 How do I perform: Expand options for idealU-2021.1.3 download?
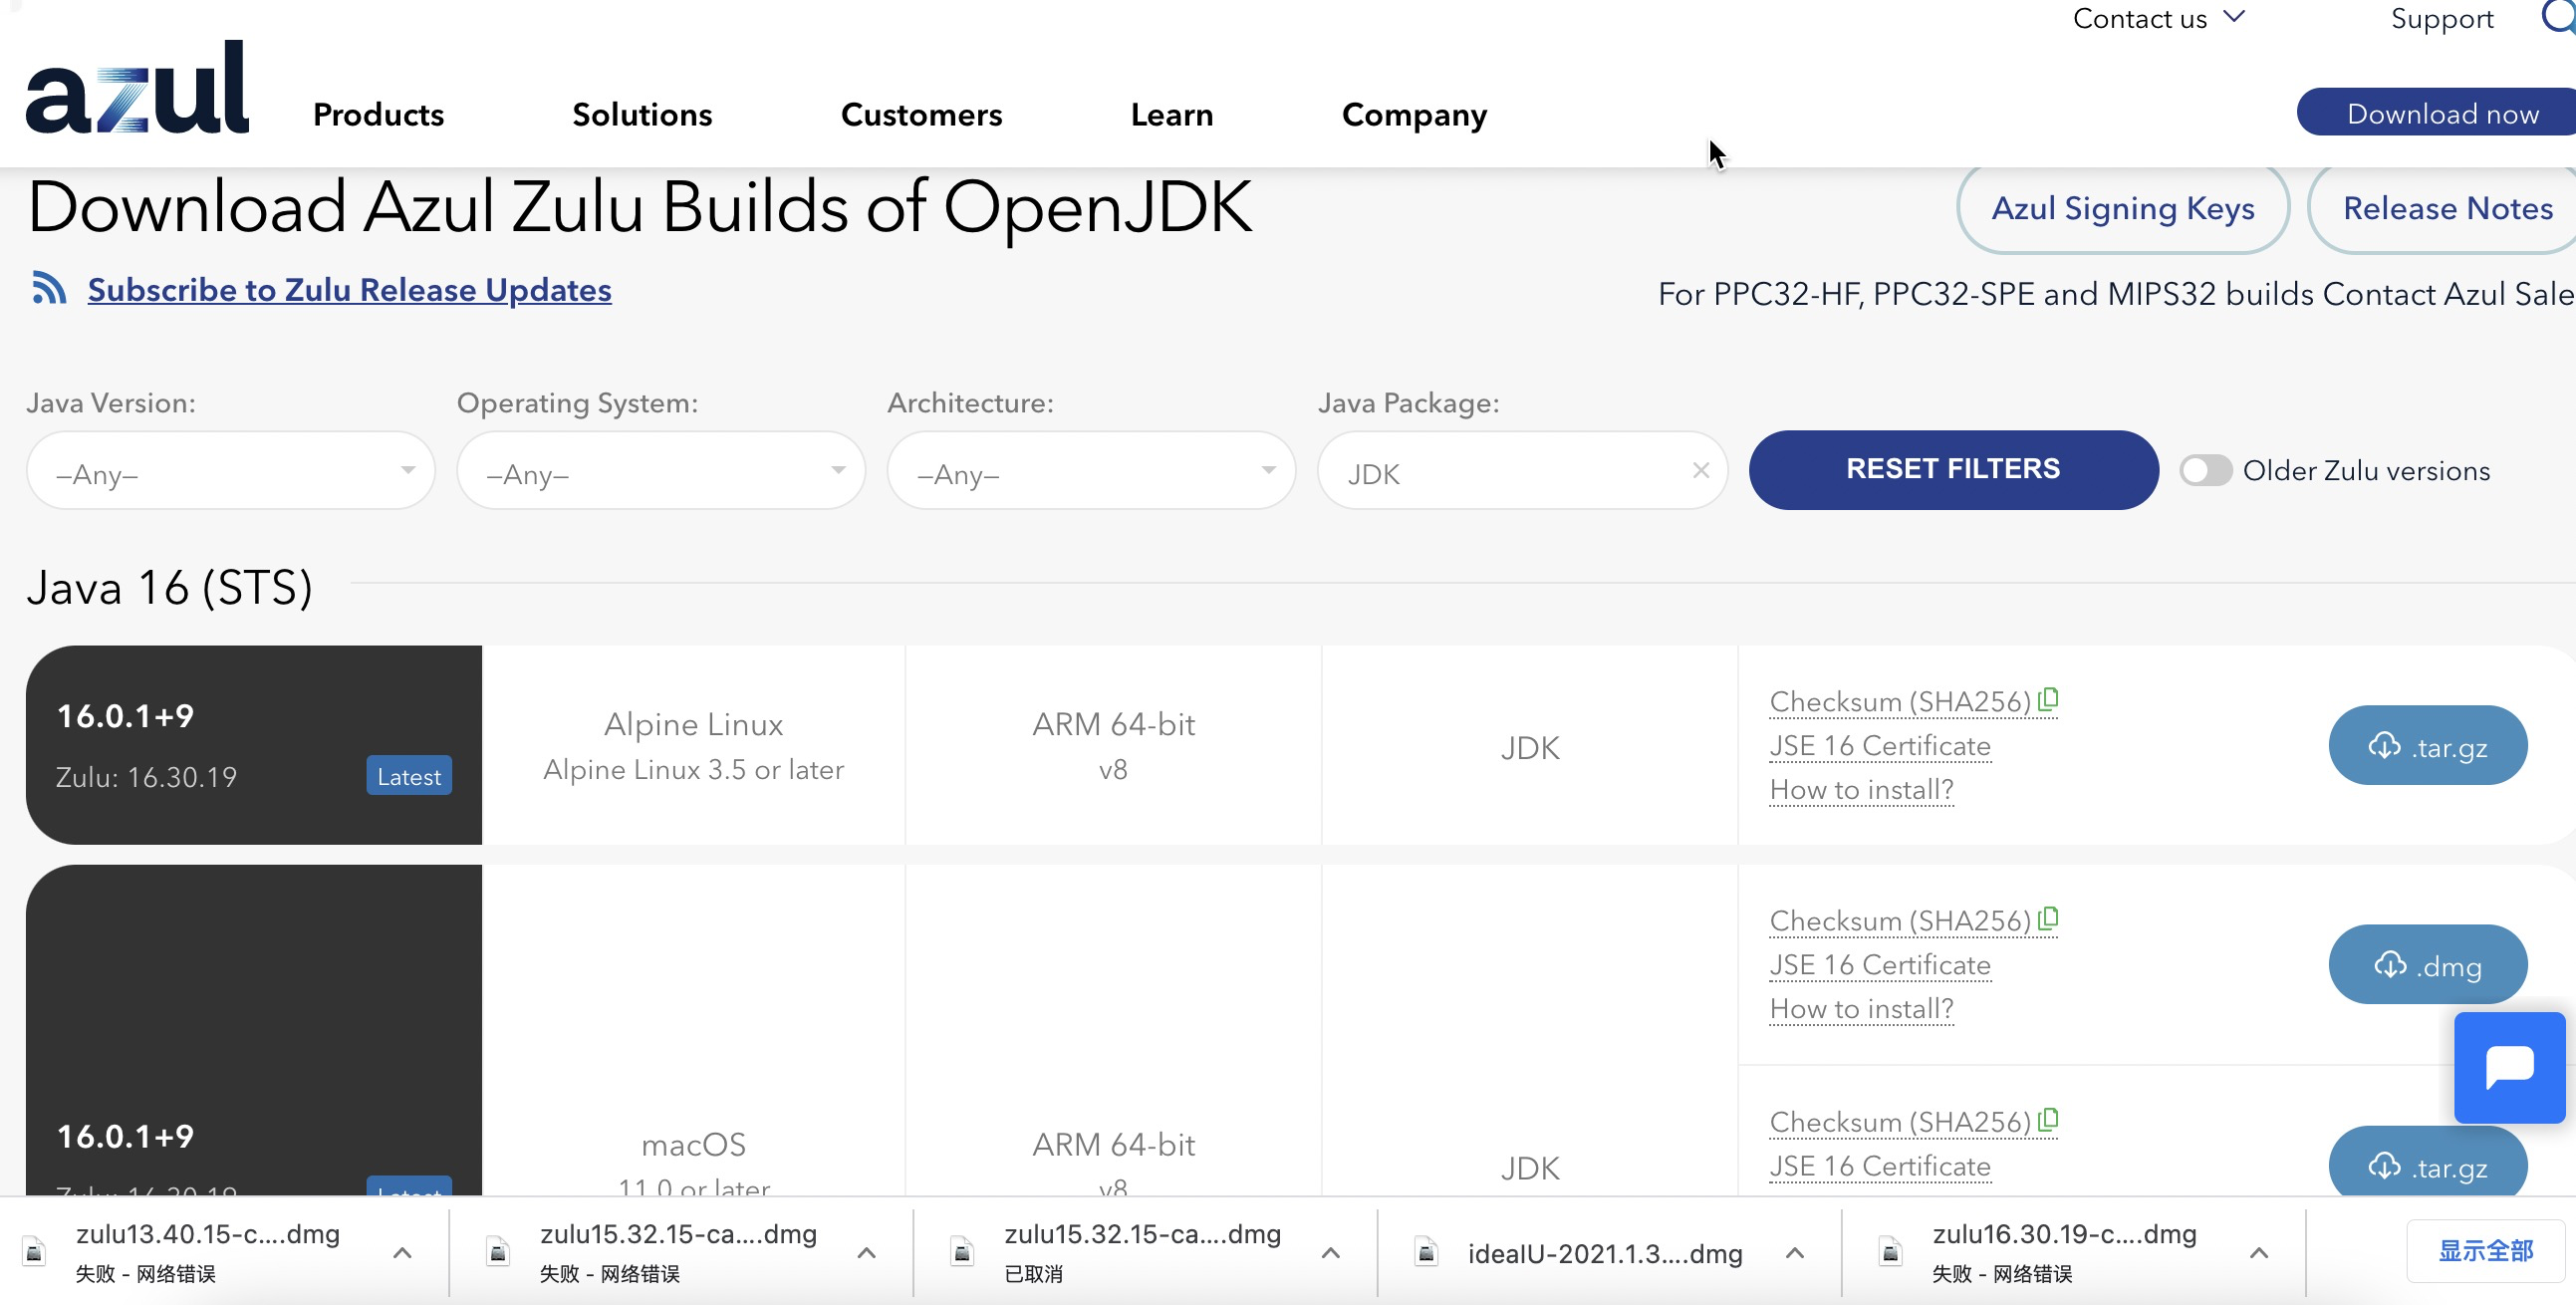(1795, 1252)
